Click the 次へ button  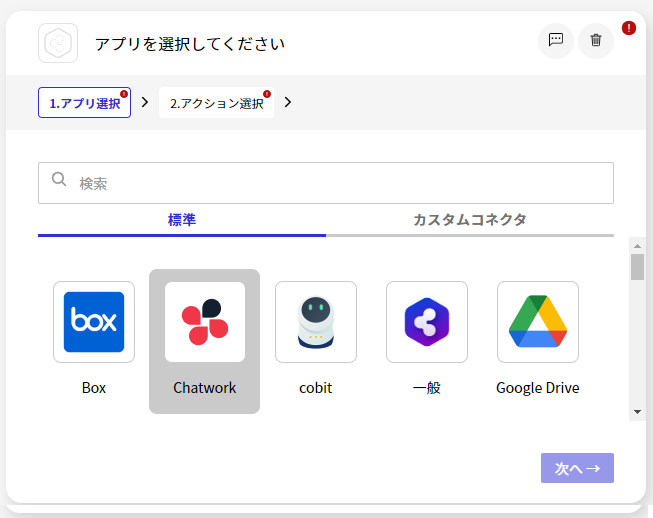[577, 468]
